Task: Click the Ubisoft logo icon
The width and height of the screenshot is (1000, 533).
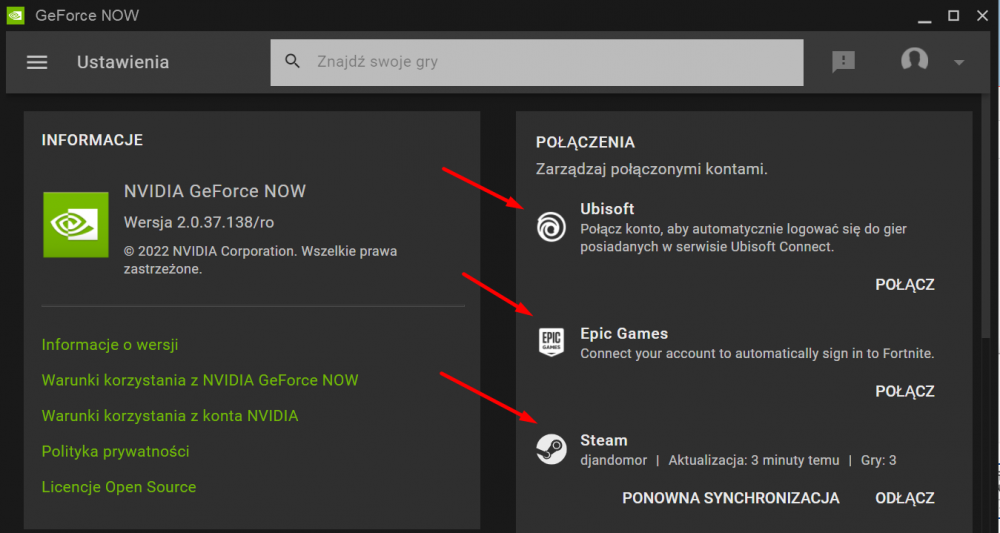Action: 551,227
